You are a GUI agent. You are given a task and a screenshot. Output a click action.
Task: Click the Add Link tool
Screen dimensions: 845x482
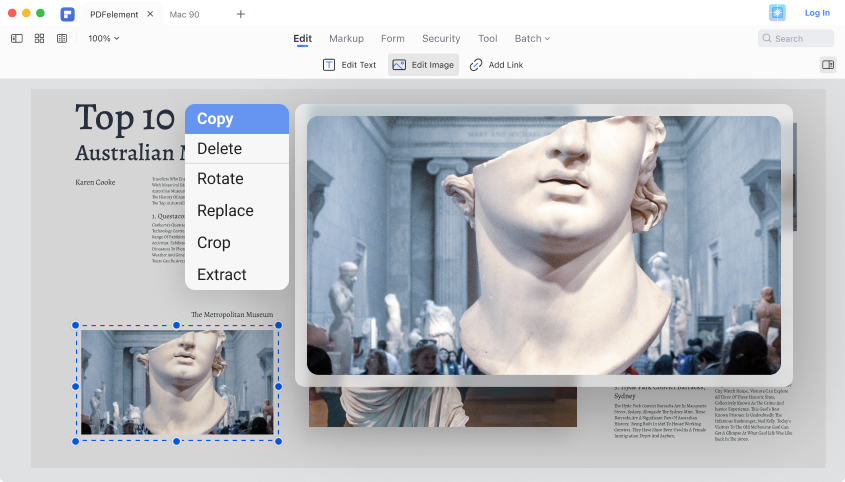coord(496,65)
